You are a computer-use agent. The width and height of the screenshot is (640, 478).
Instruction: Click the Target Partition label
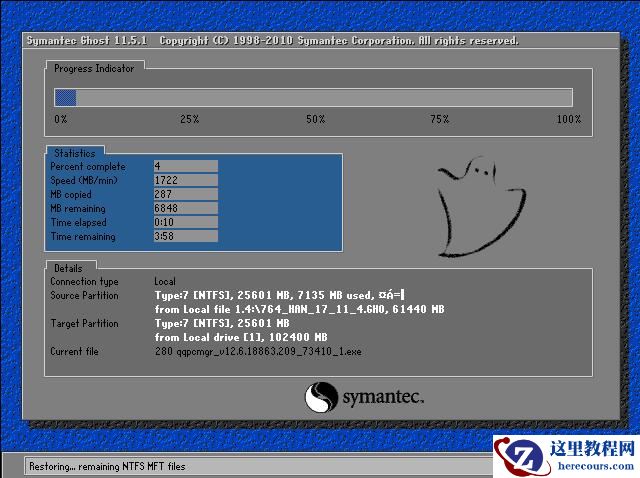[84, 323]
